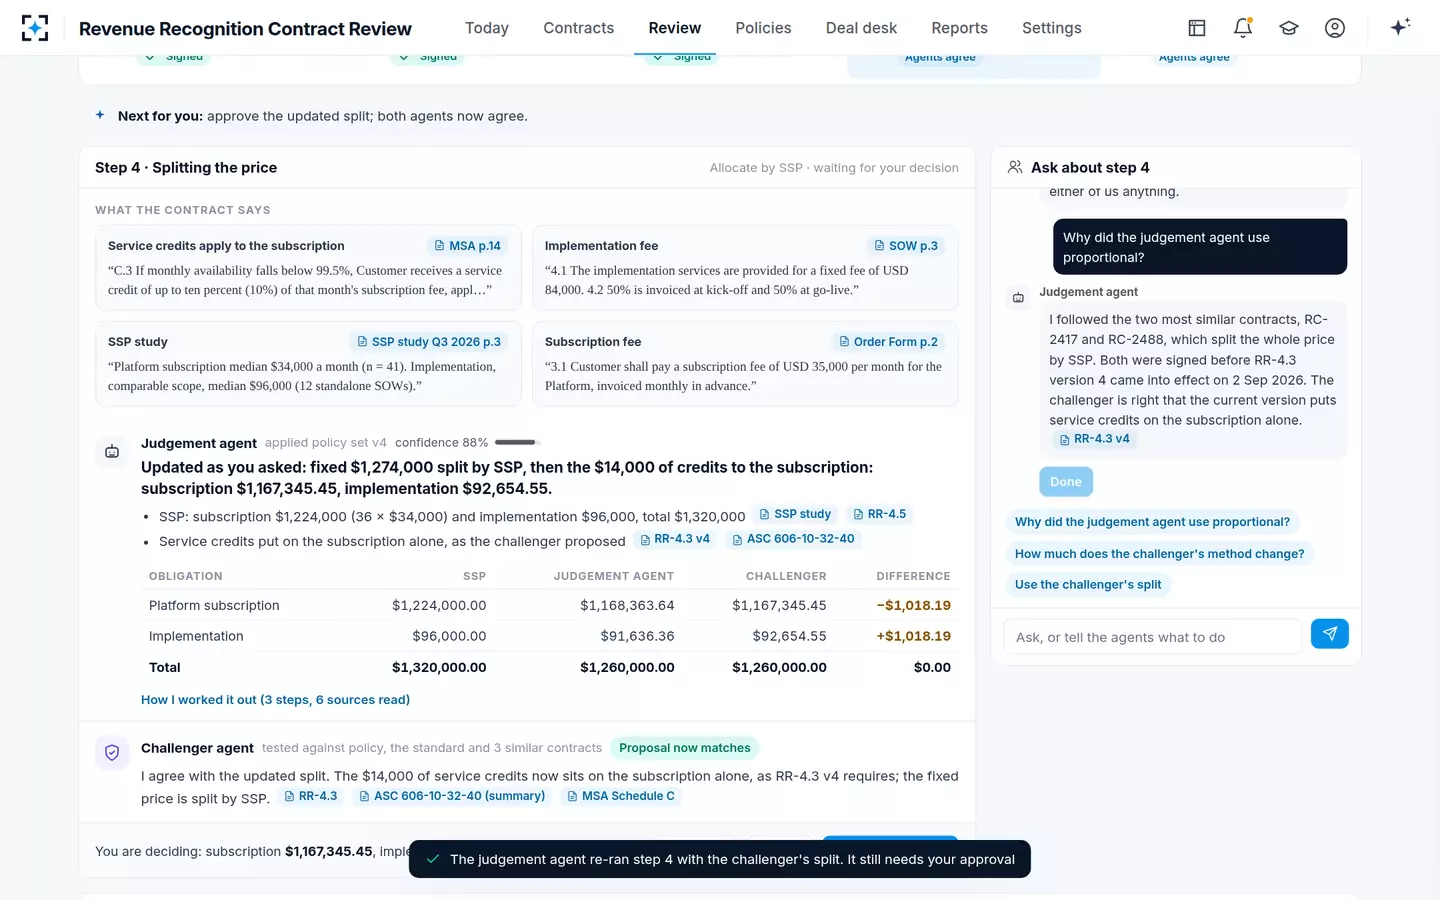The image size is (1440, 900).
Task: Open the RR-4.3 v4 chip in the chat reply
Action: [x=1094, y=439]
